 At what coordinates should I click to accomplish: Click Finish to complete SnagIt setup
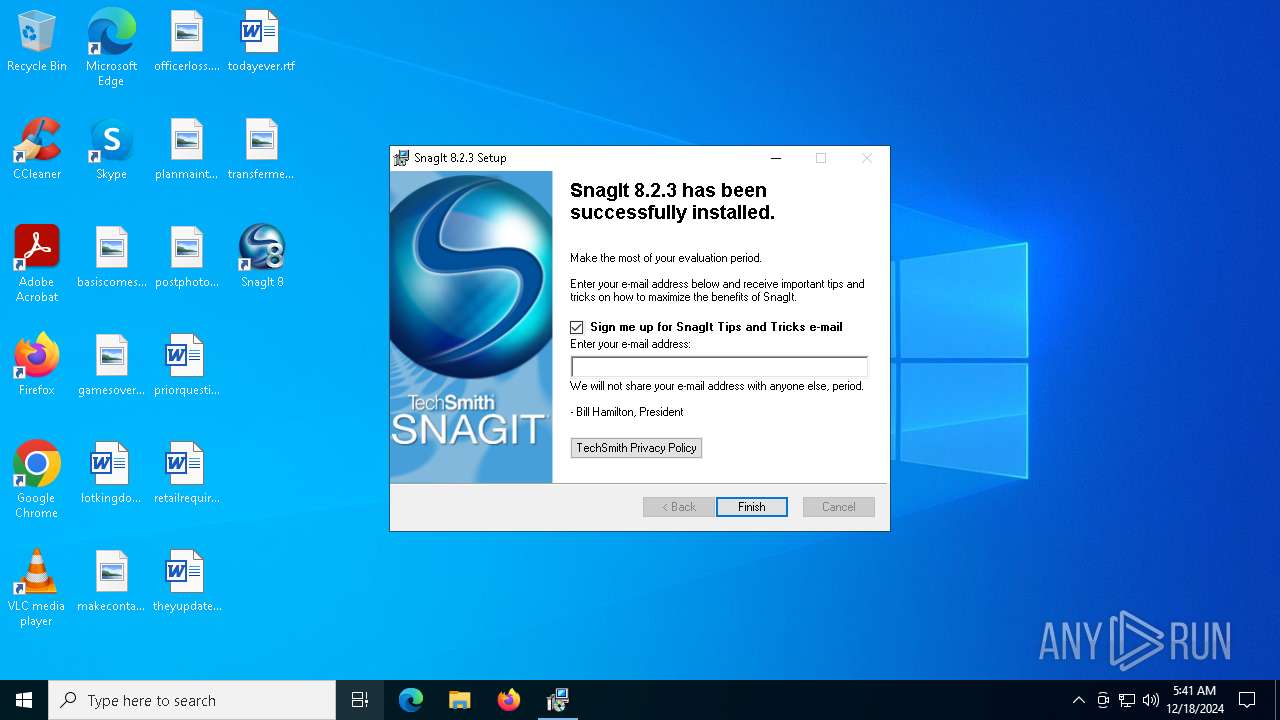pos(752,507)
